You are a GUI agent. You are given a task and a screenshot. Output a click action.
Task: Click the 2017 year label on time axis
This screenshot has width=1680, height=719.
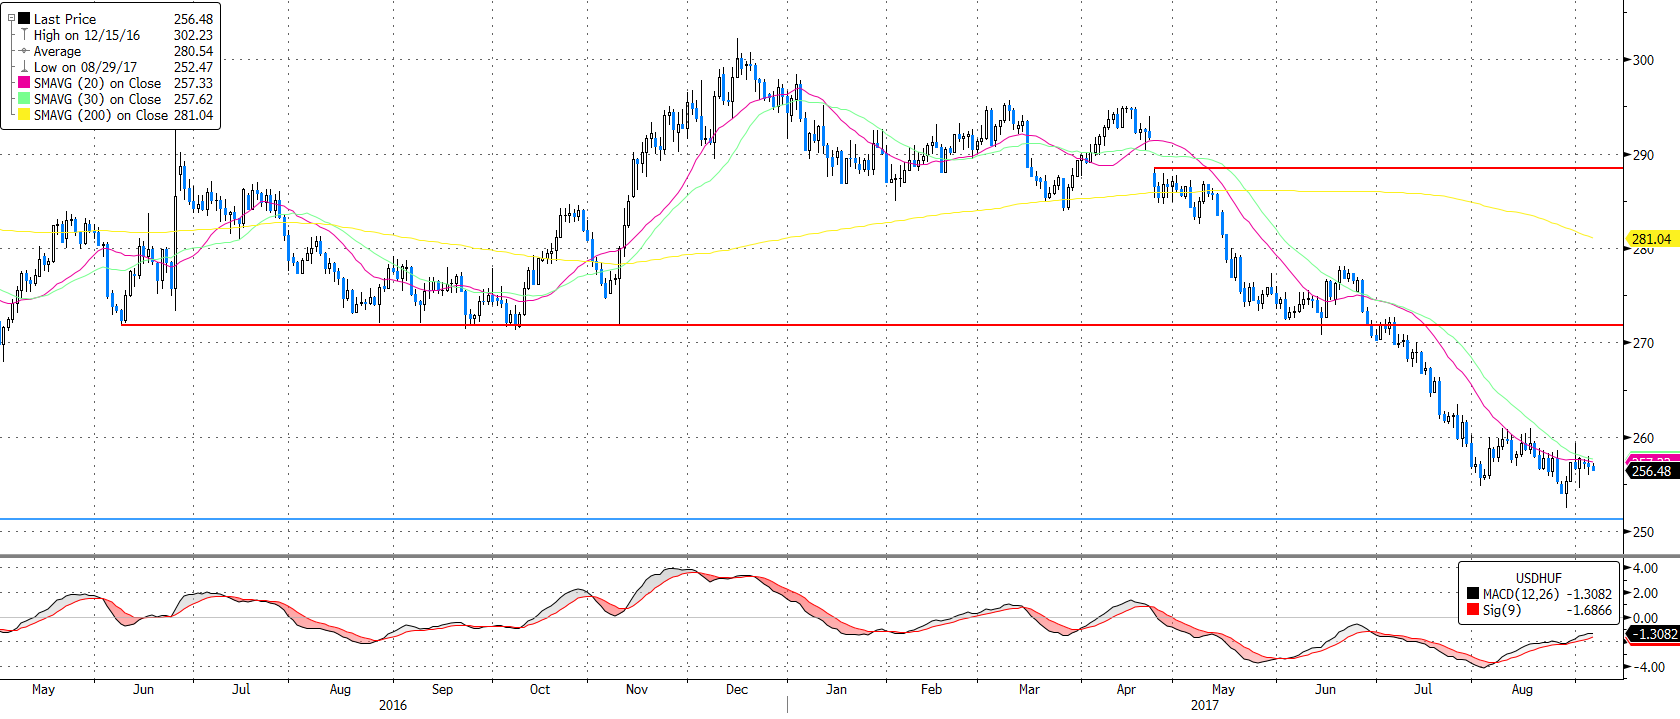pos(1204,705)
